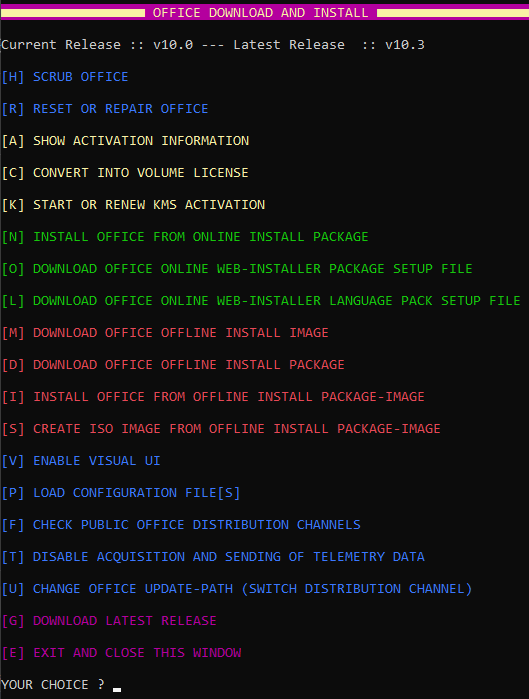
Task: Choose INSTALL OFFICE FROM ONLINE INSTALL PACKAGE
Action: 185,237
